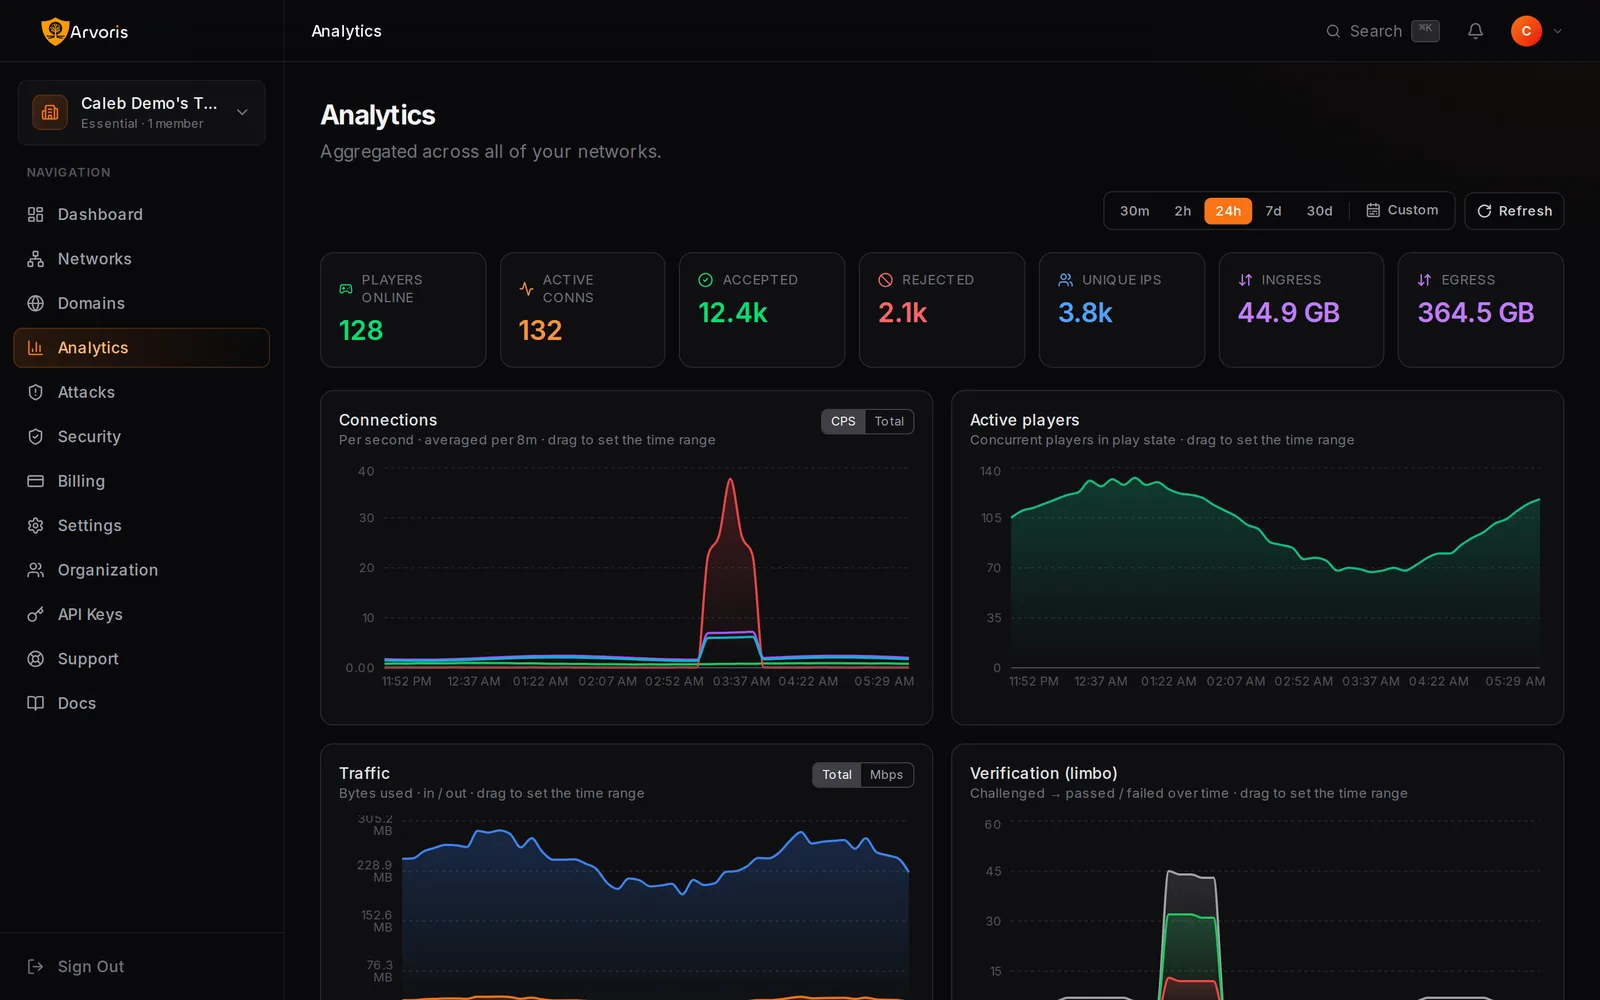Open the Settings page link
Screen dimensions: 1600x1000
coord(141,526)
